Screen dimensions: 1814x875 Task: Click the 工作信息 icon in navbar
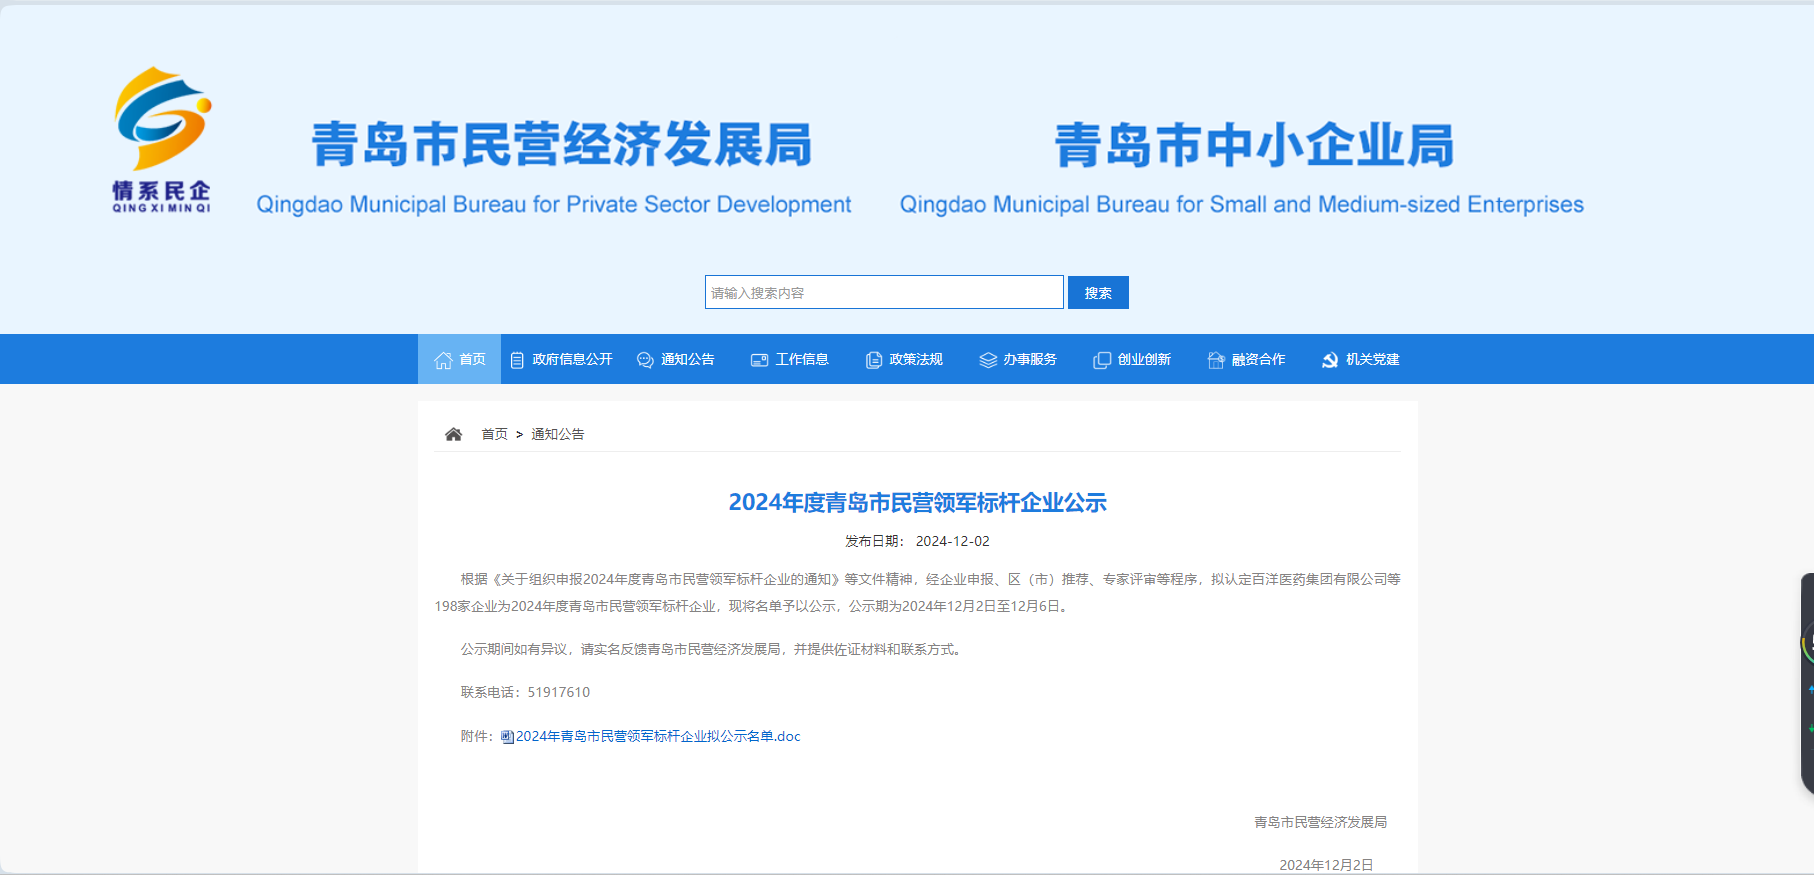760,360
